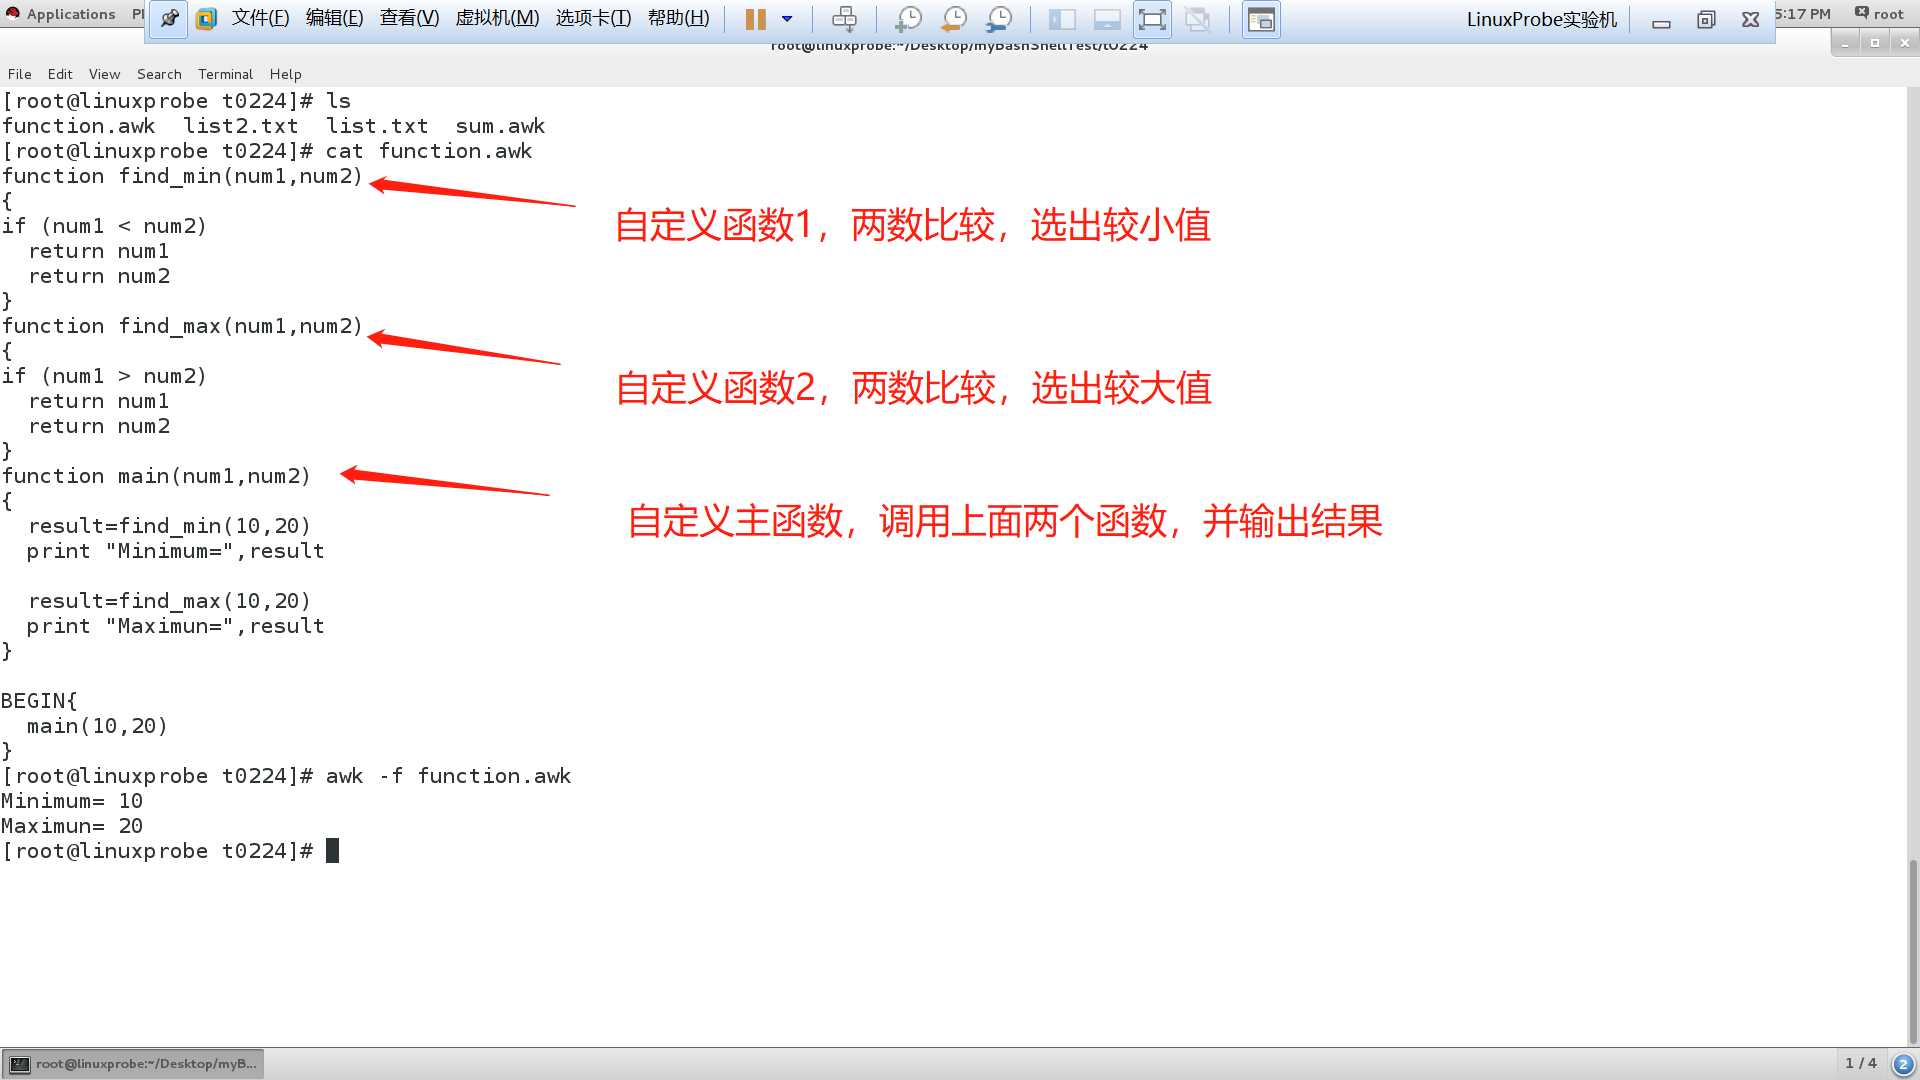The width and height of the screenshot is (1920, 1080).
Task: Open the terminal Edit menu
Action: (60, 74)
